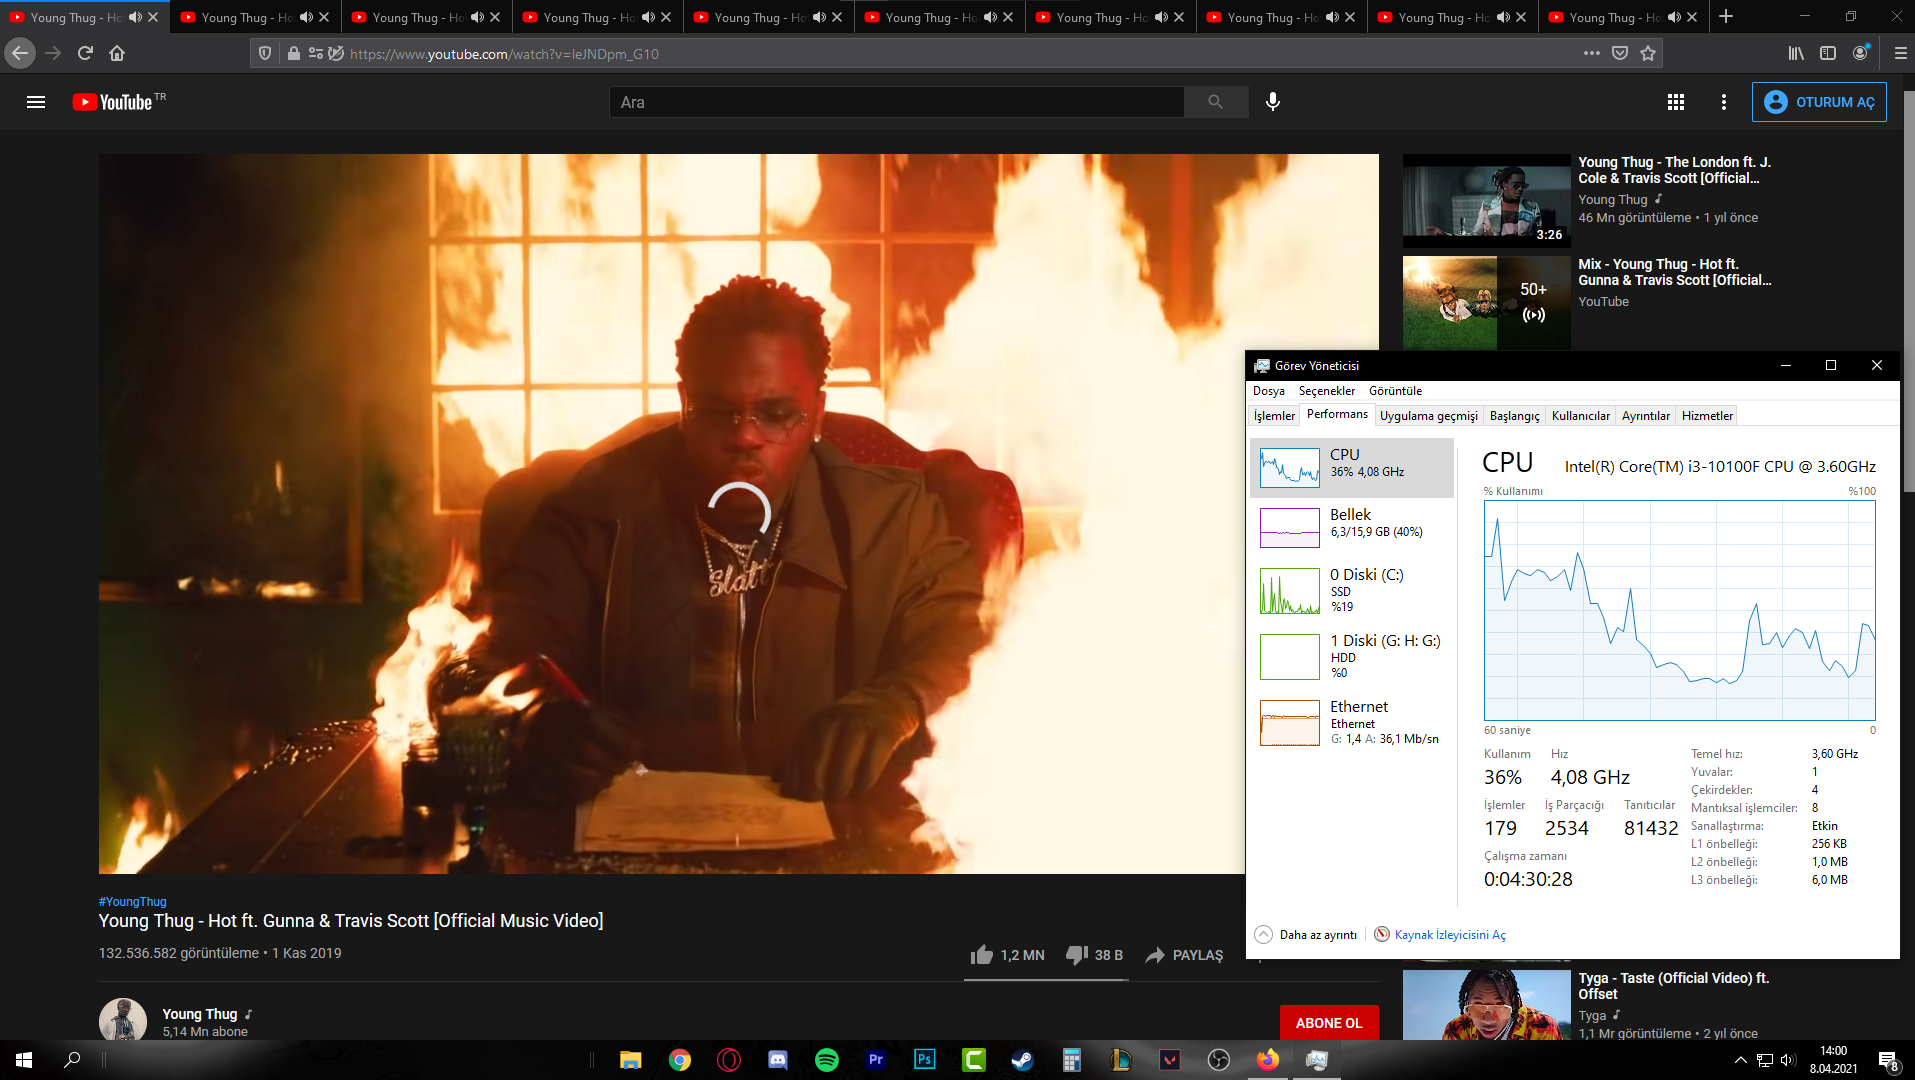
Task: Open the YouTube guide menu icon
Action: click(36, 102)
